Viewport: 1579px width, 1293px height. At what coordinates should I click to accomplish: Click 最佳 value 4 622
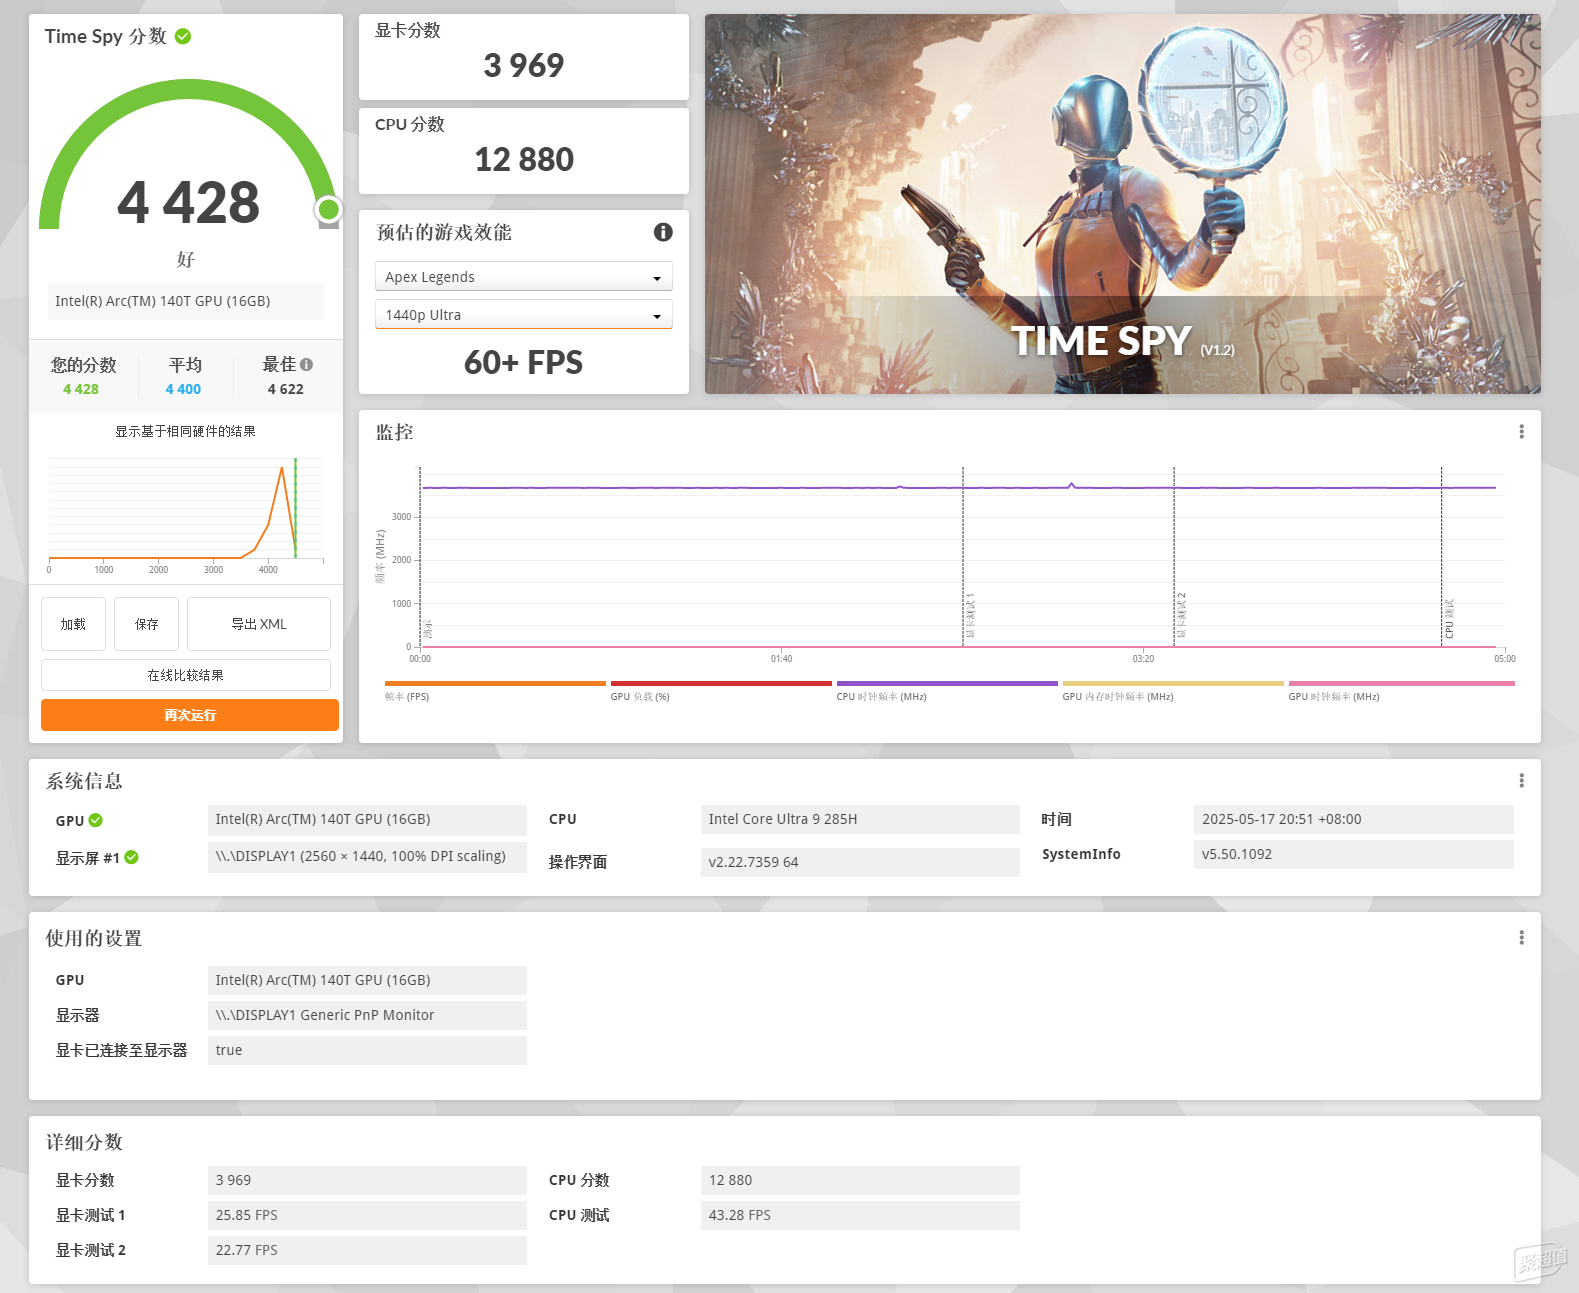285,389
